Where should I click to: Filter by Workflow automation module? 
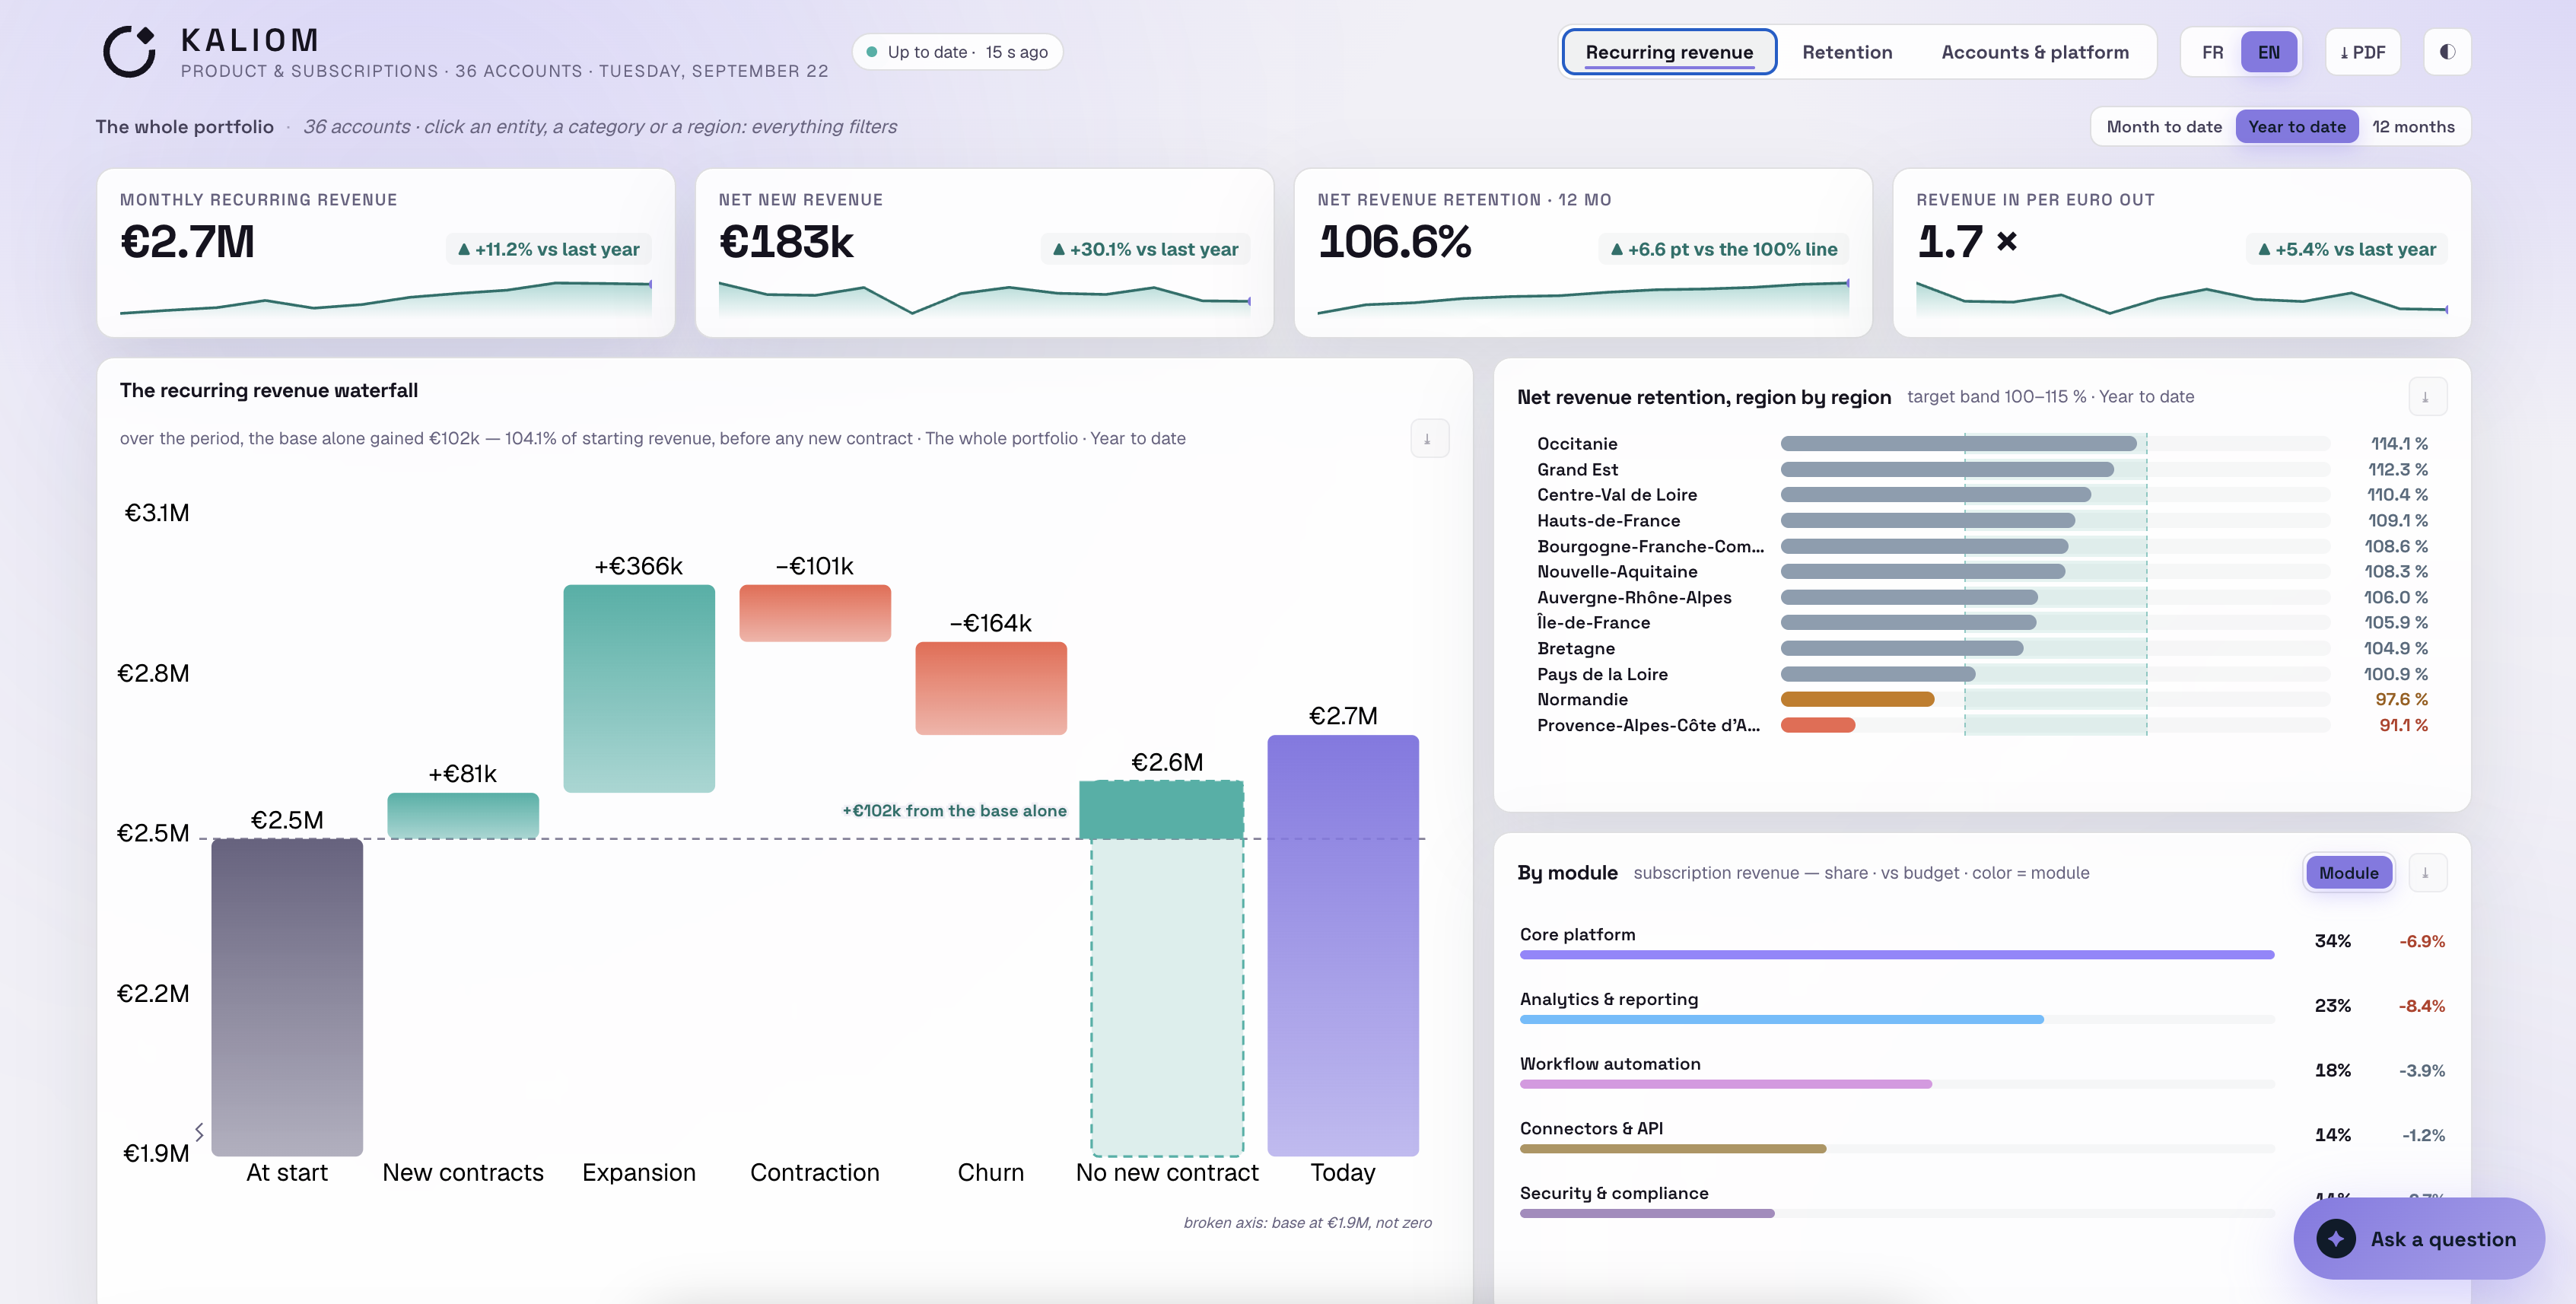[1981, 1071]
